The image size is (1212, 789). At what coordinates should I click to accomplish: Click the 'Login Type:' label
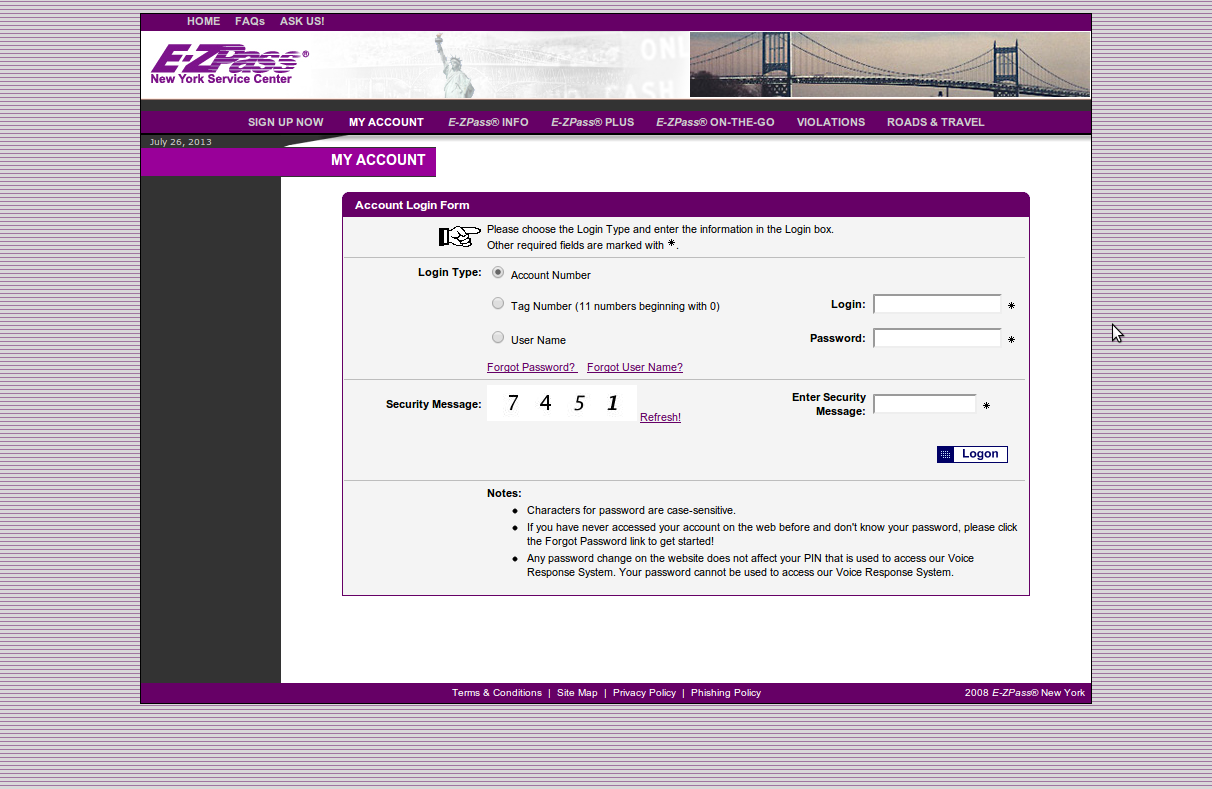click(x=449, y=272)
